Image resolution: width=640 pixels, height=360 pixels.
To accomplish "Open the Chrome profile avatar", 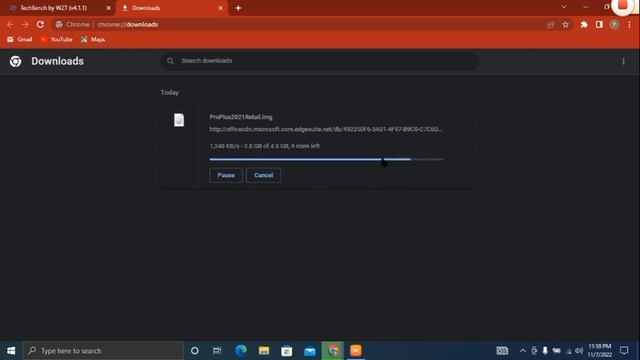I will click(614, 25).
